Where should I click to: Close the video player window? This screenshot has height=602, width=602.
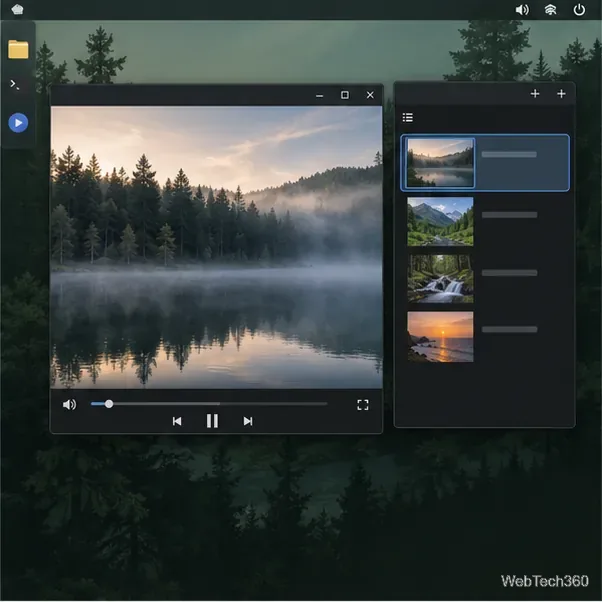pyautogui.click(x=370, y=95)
